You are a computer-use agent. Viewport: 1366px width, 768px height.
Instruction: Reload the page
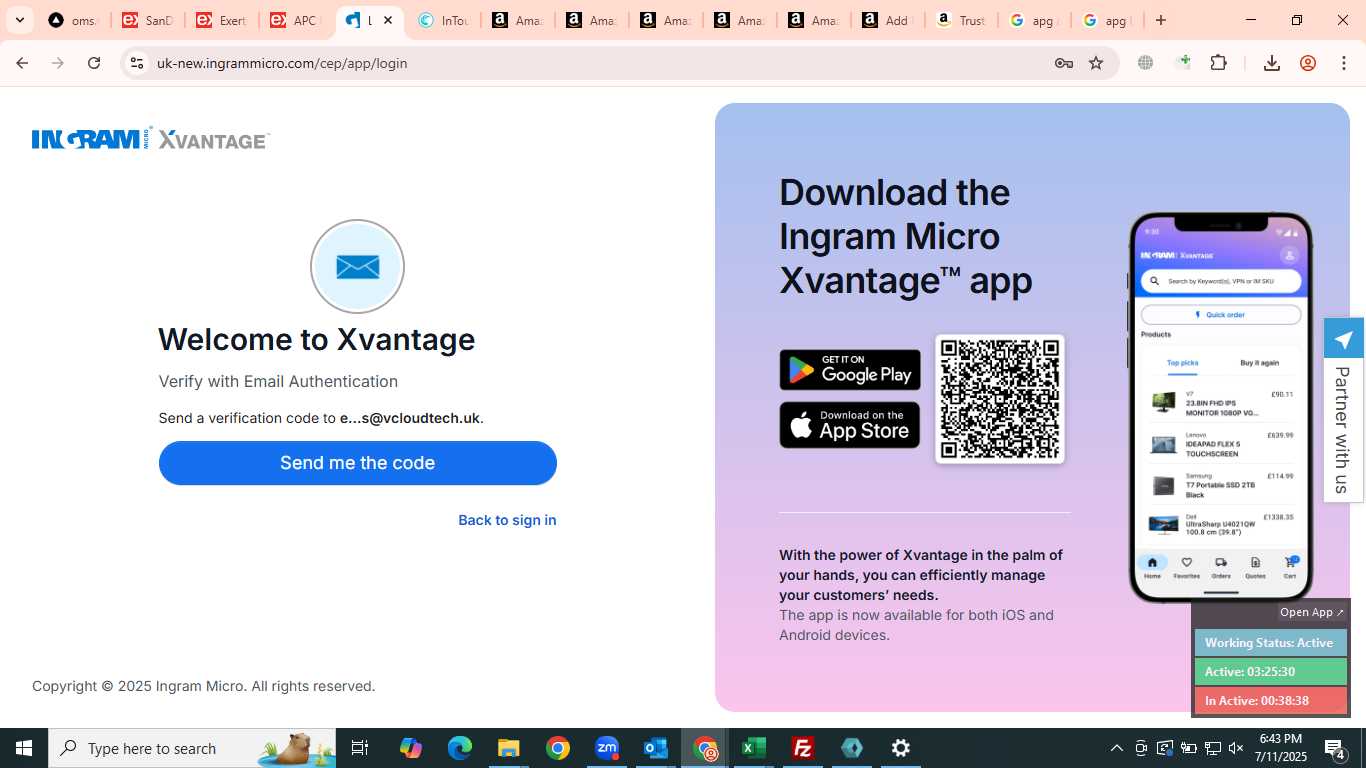point(94,63)
